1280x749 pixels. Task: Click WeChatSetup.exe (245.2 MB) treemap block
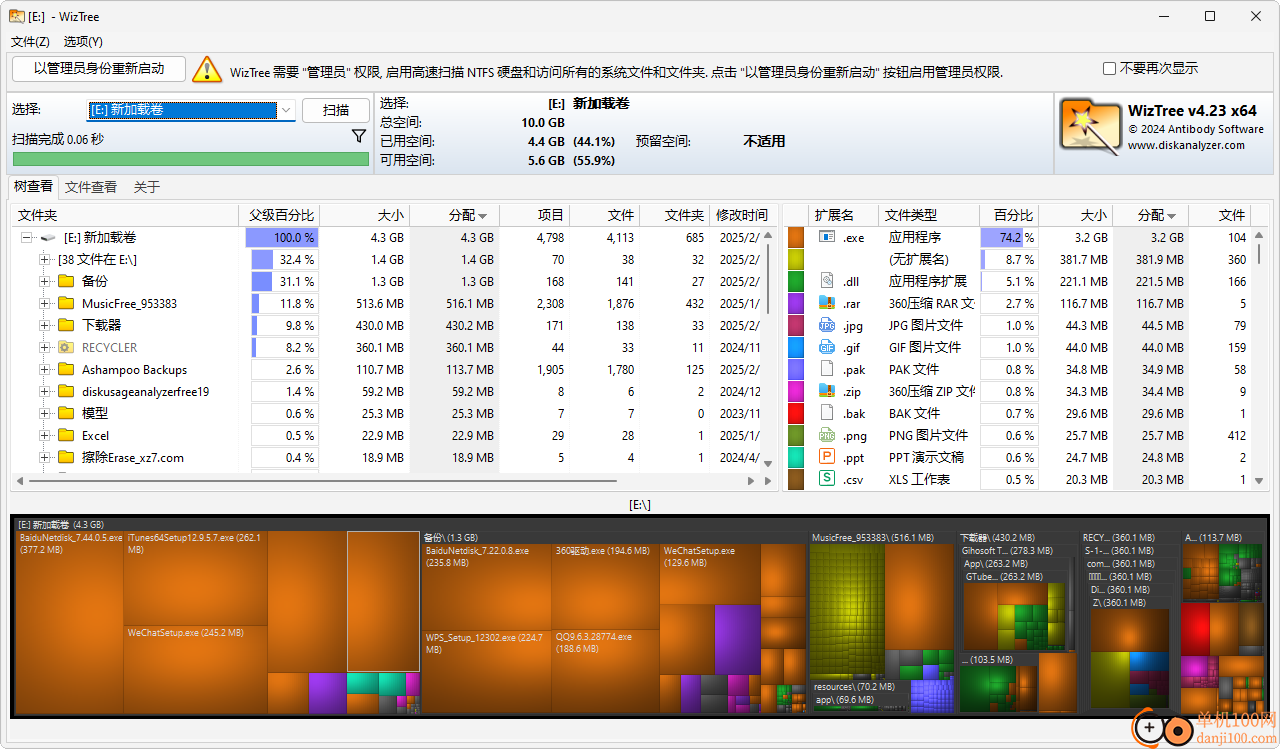click(195, 668)
